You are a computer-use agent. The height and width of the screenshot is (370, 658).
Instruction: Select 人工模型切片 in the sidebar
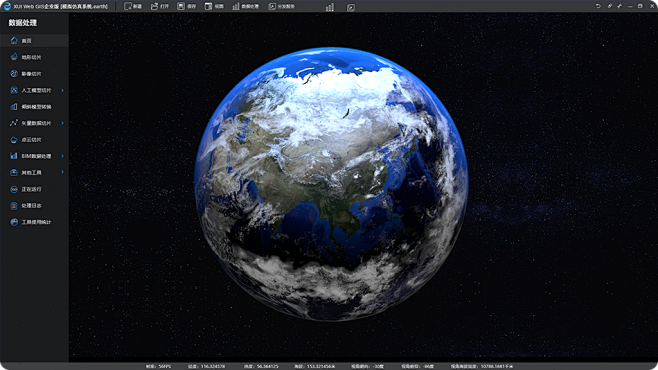point(34,90)
